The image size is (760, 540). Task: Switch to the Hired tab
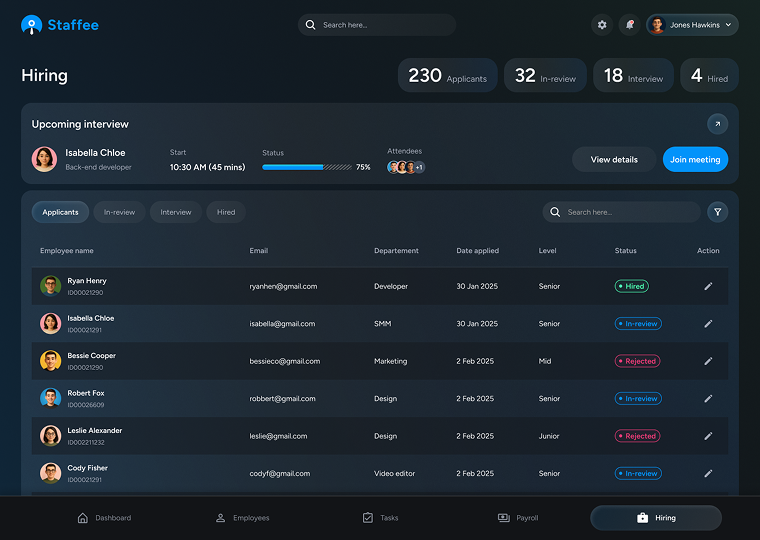point(226,212)
